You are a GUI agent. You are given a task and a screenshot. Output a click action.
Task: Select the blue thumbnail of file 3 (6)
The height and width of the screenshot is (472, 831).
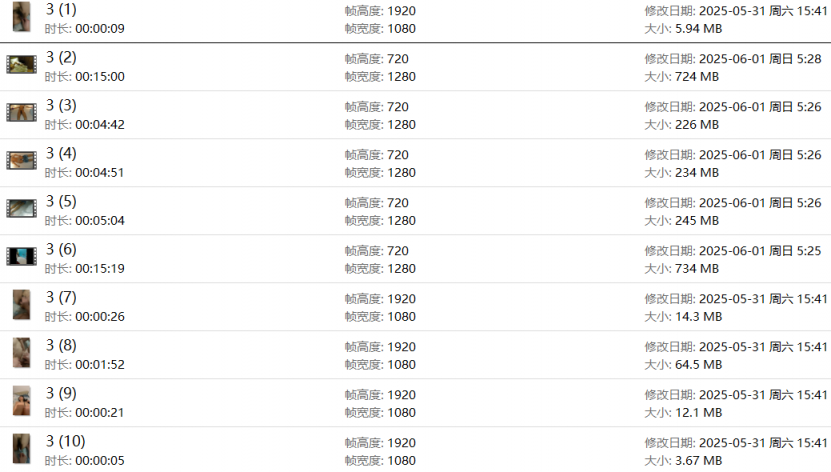(x=21, y=257)
